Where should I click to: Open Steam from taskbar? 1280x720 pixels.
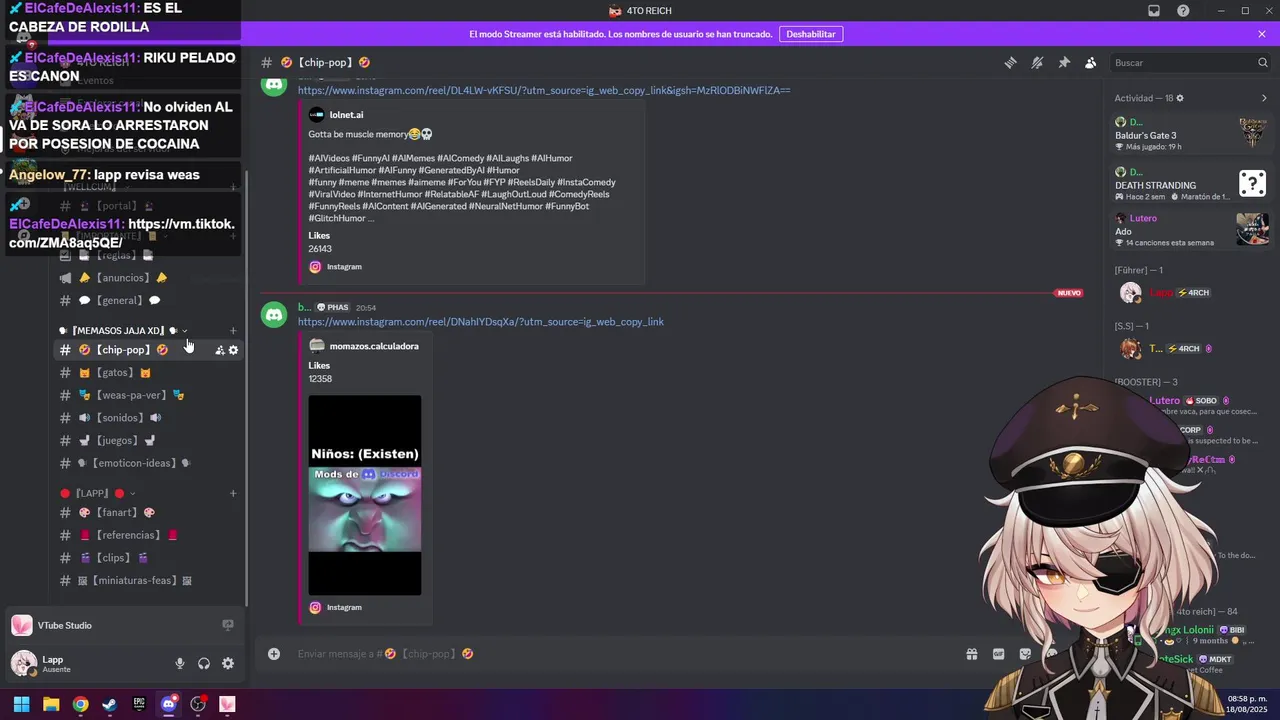click(109, 704)
